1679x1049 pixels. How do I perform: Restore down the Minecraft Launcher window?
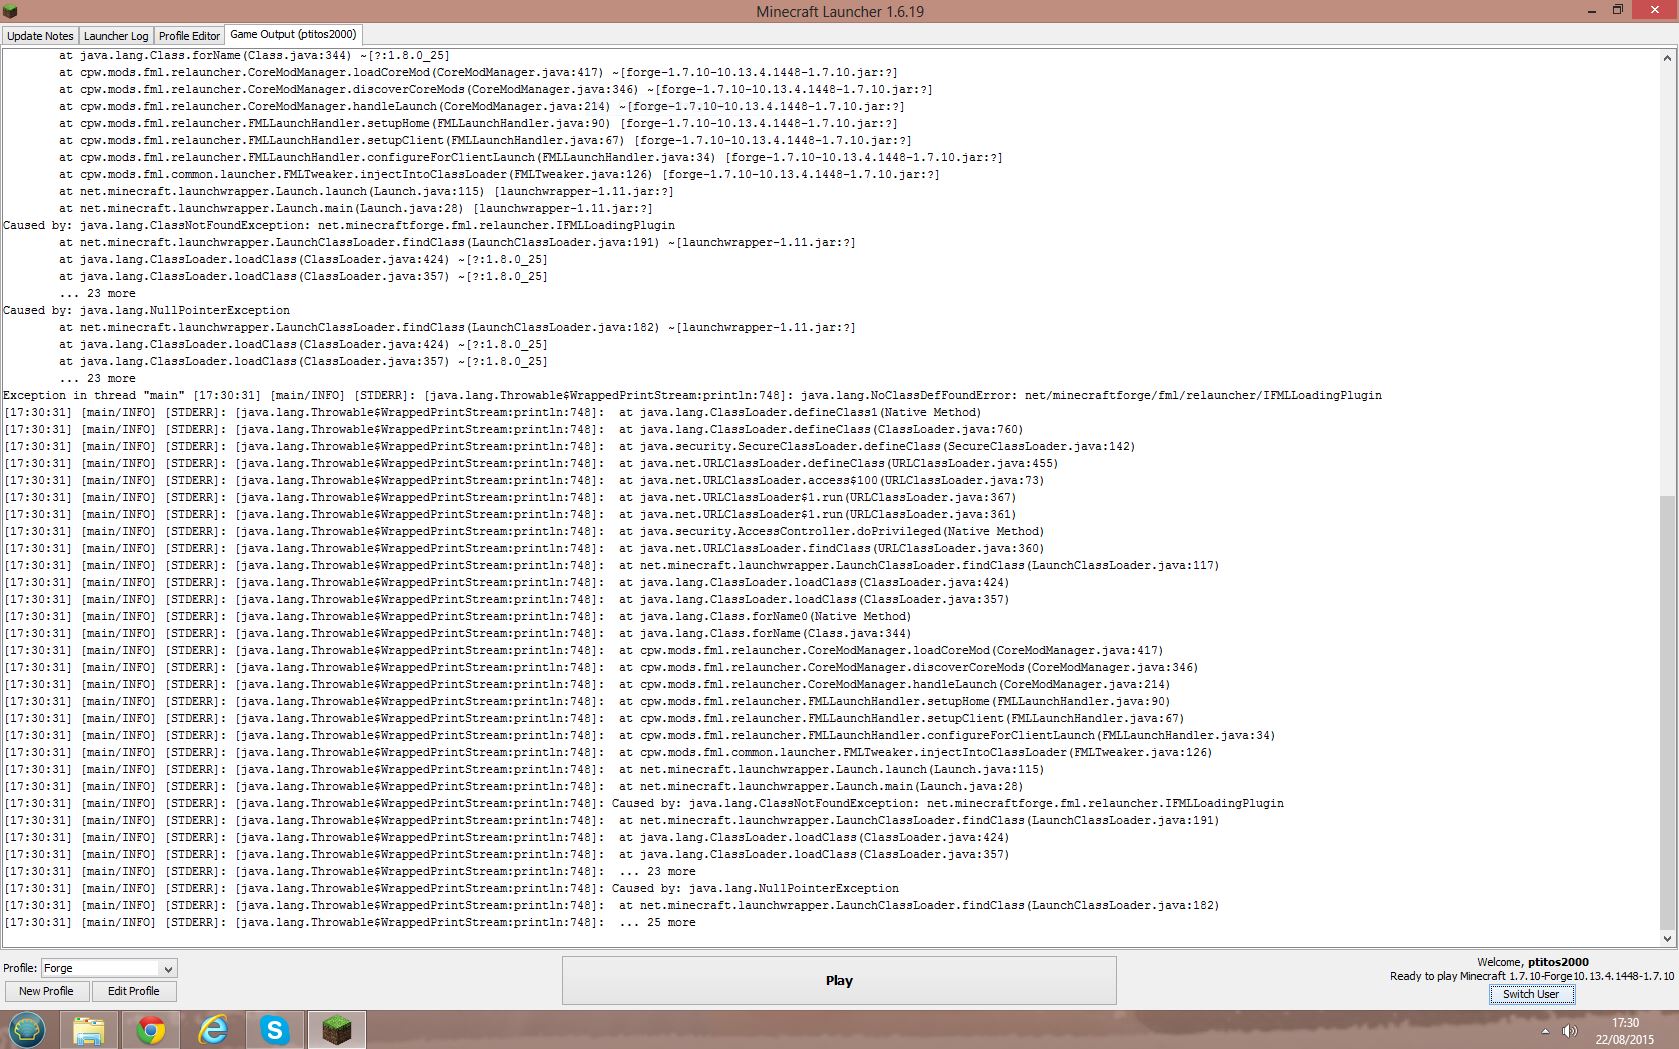click(x=1617, y=11)
